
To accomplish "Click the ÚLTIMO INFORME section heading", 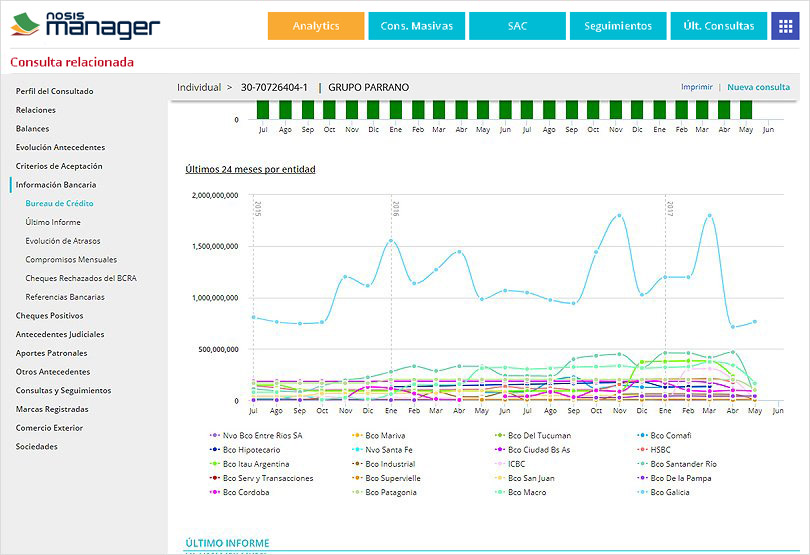I will pos(227,543).
